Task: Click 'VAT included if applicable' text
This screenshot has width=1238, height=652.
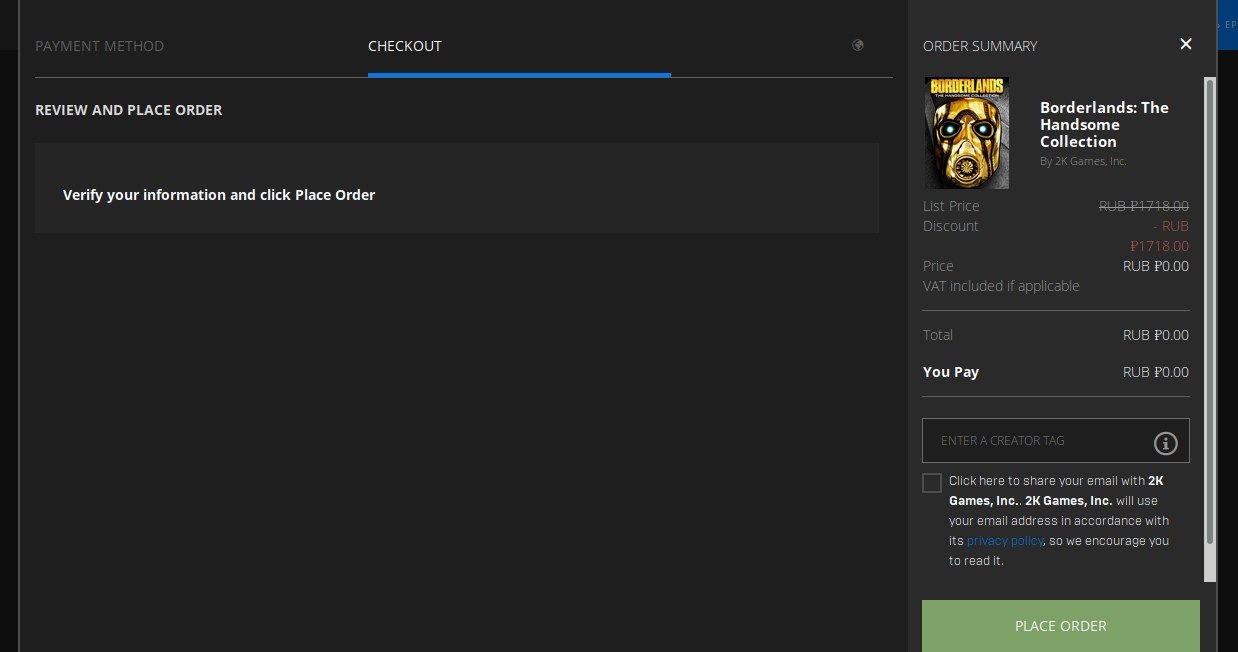Action: [1001, 286]
